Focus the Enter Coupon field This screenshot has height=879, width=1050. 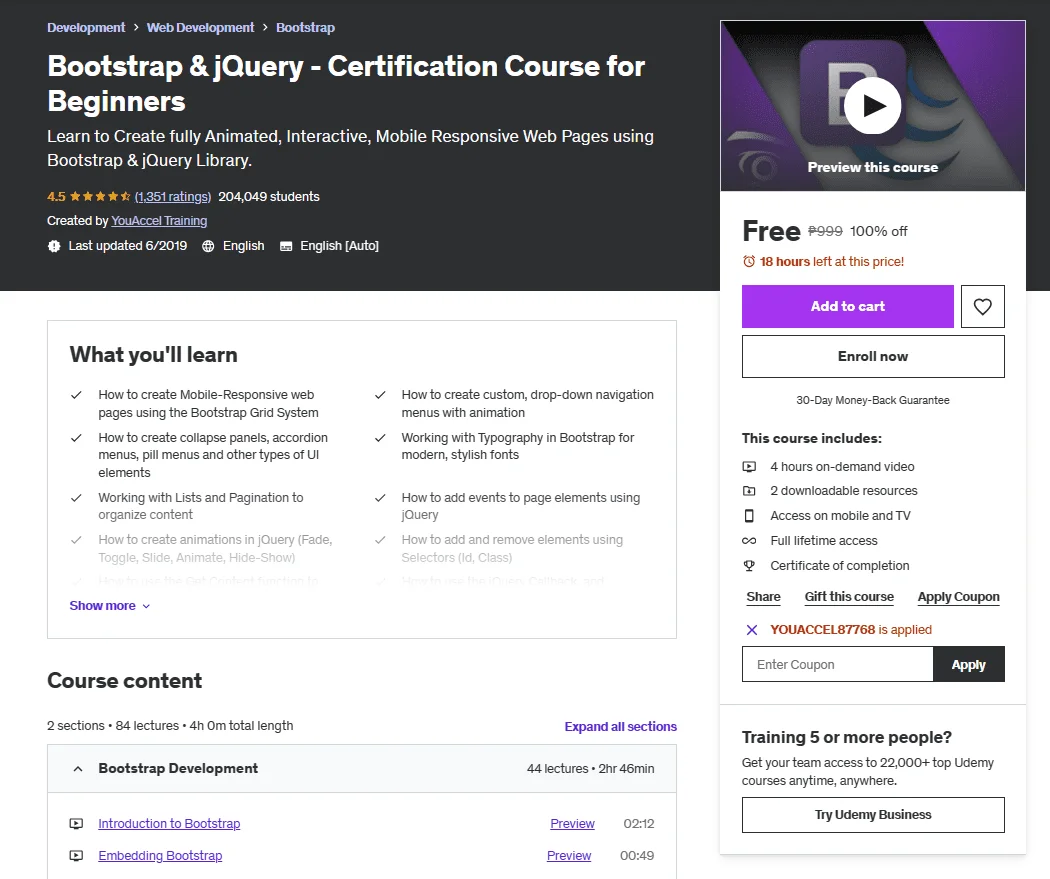[x=838, y=665]
